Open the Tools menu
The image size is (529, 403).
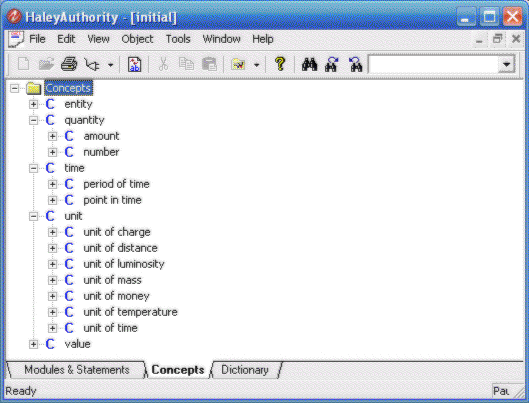click(x=178, y=39)
